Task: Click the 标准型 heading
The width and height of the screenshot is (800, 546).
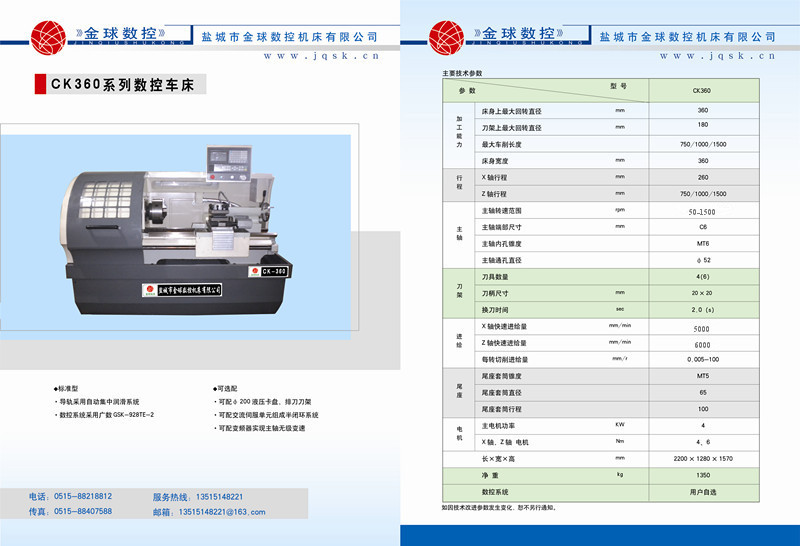Action: tap(66, 388)
